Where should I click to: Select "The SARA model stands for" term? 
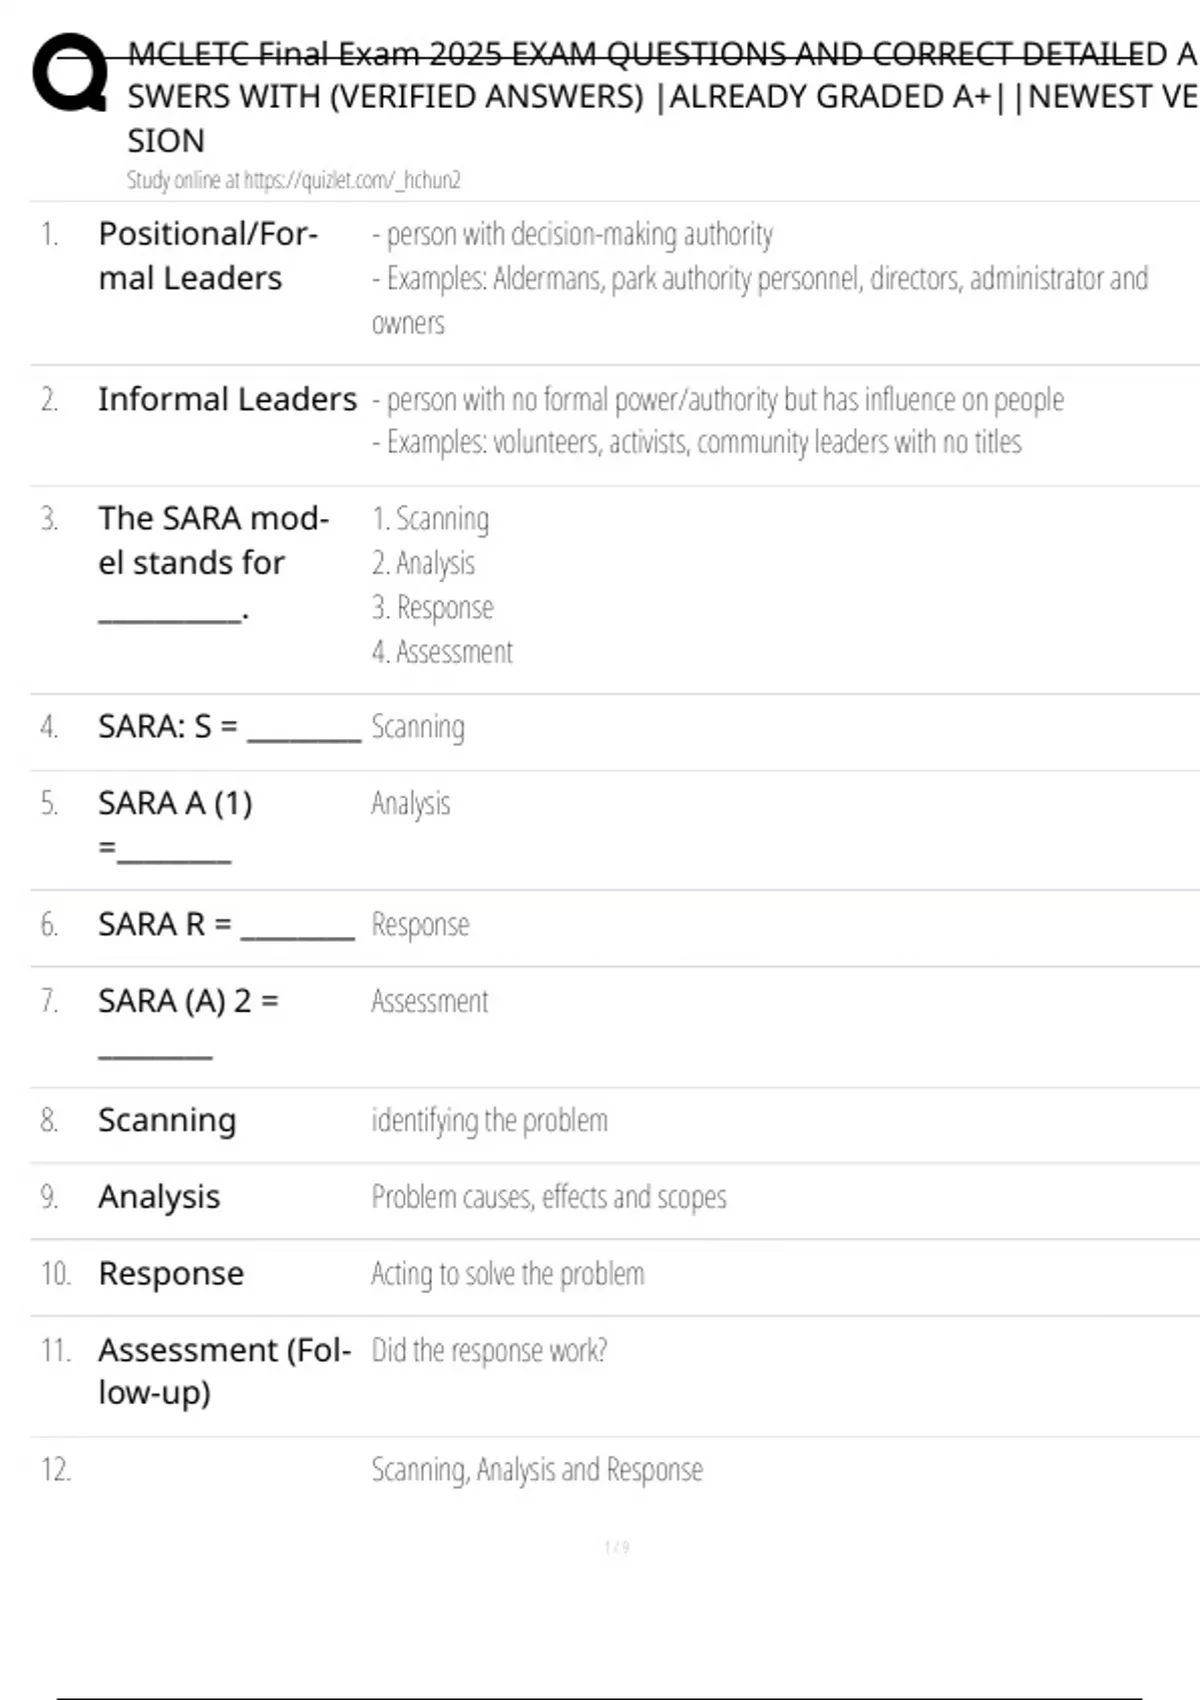(213, 541)
